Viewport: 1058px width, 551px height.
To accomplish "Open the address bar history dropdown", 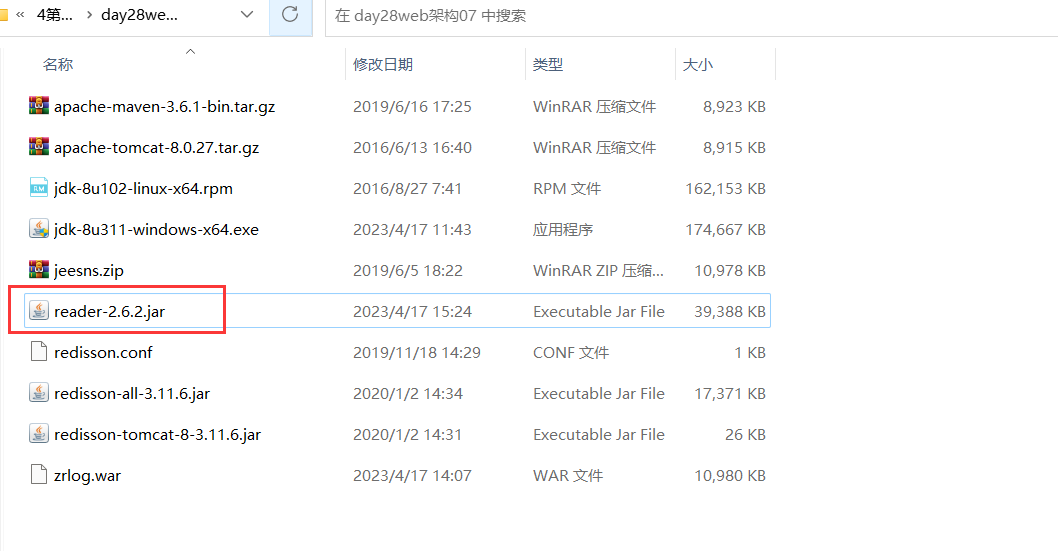I will click(248, 15).
